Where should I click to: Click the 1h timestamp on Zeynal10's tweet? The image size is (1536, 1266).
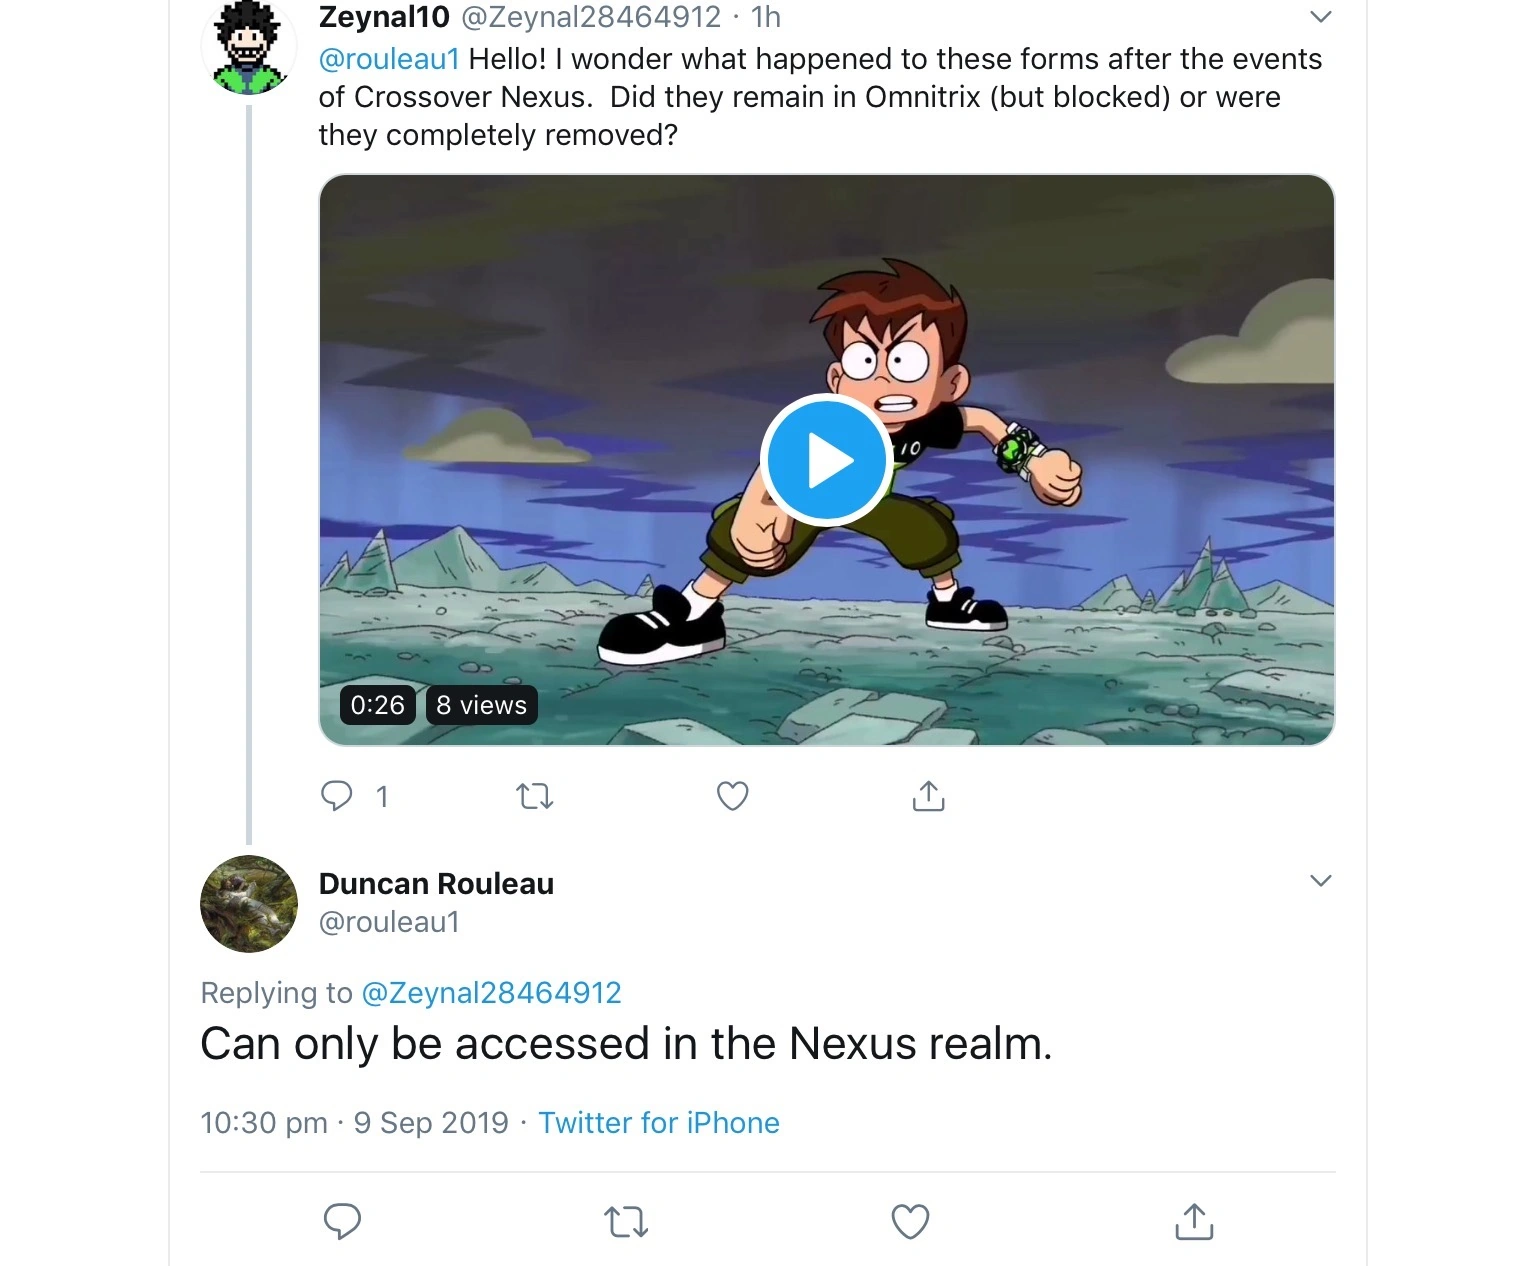pyautogui.click(x=766, y=17)
